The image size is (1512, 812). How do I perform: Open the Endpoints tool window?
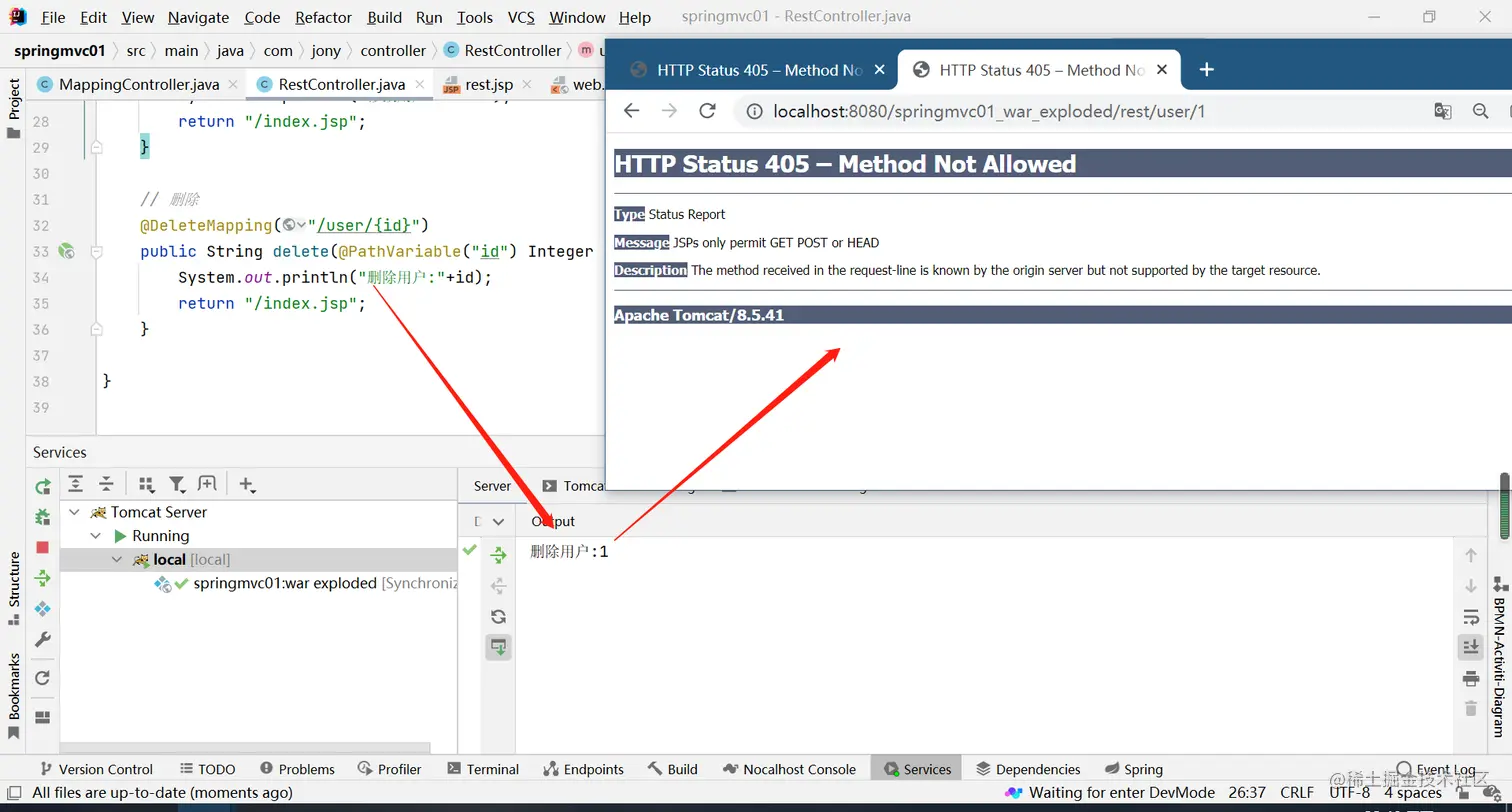click(583, 769)
